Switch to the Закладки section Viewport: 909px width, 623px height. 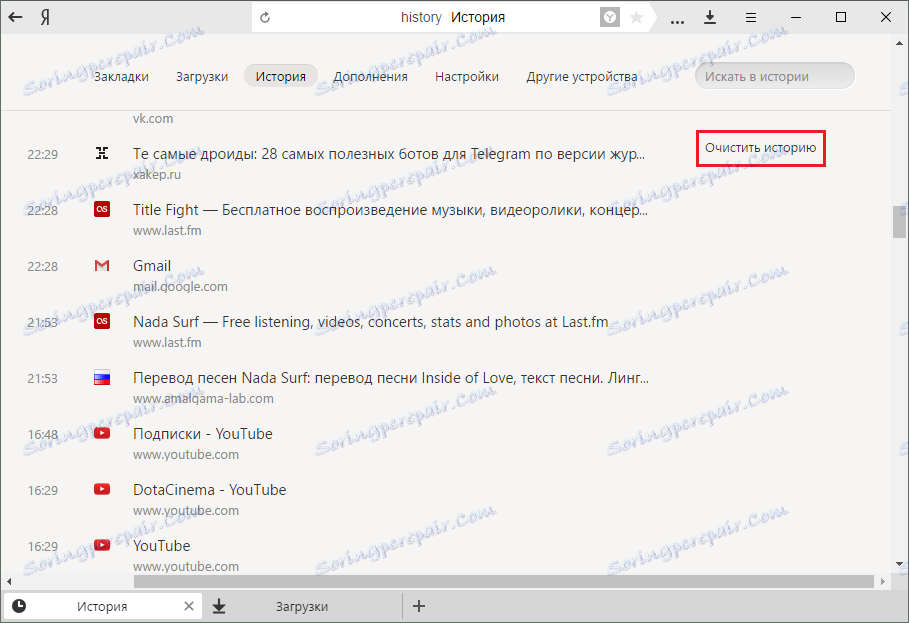pos(121,76)
